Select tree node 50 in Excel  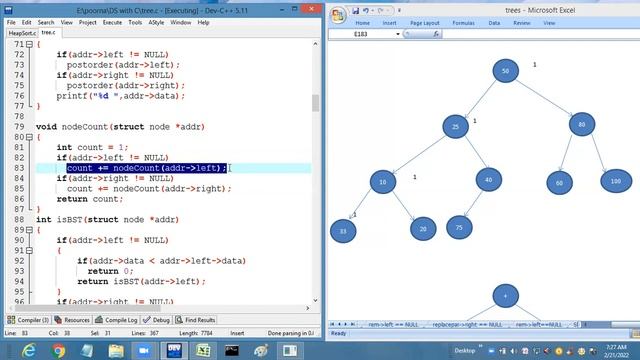coord(506,71)
